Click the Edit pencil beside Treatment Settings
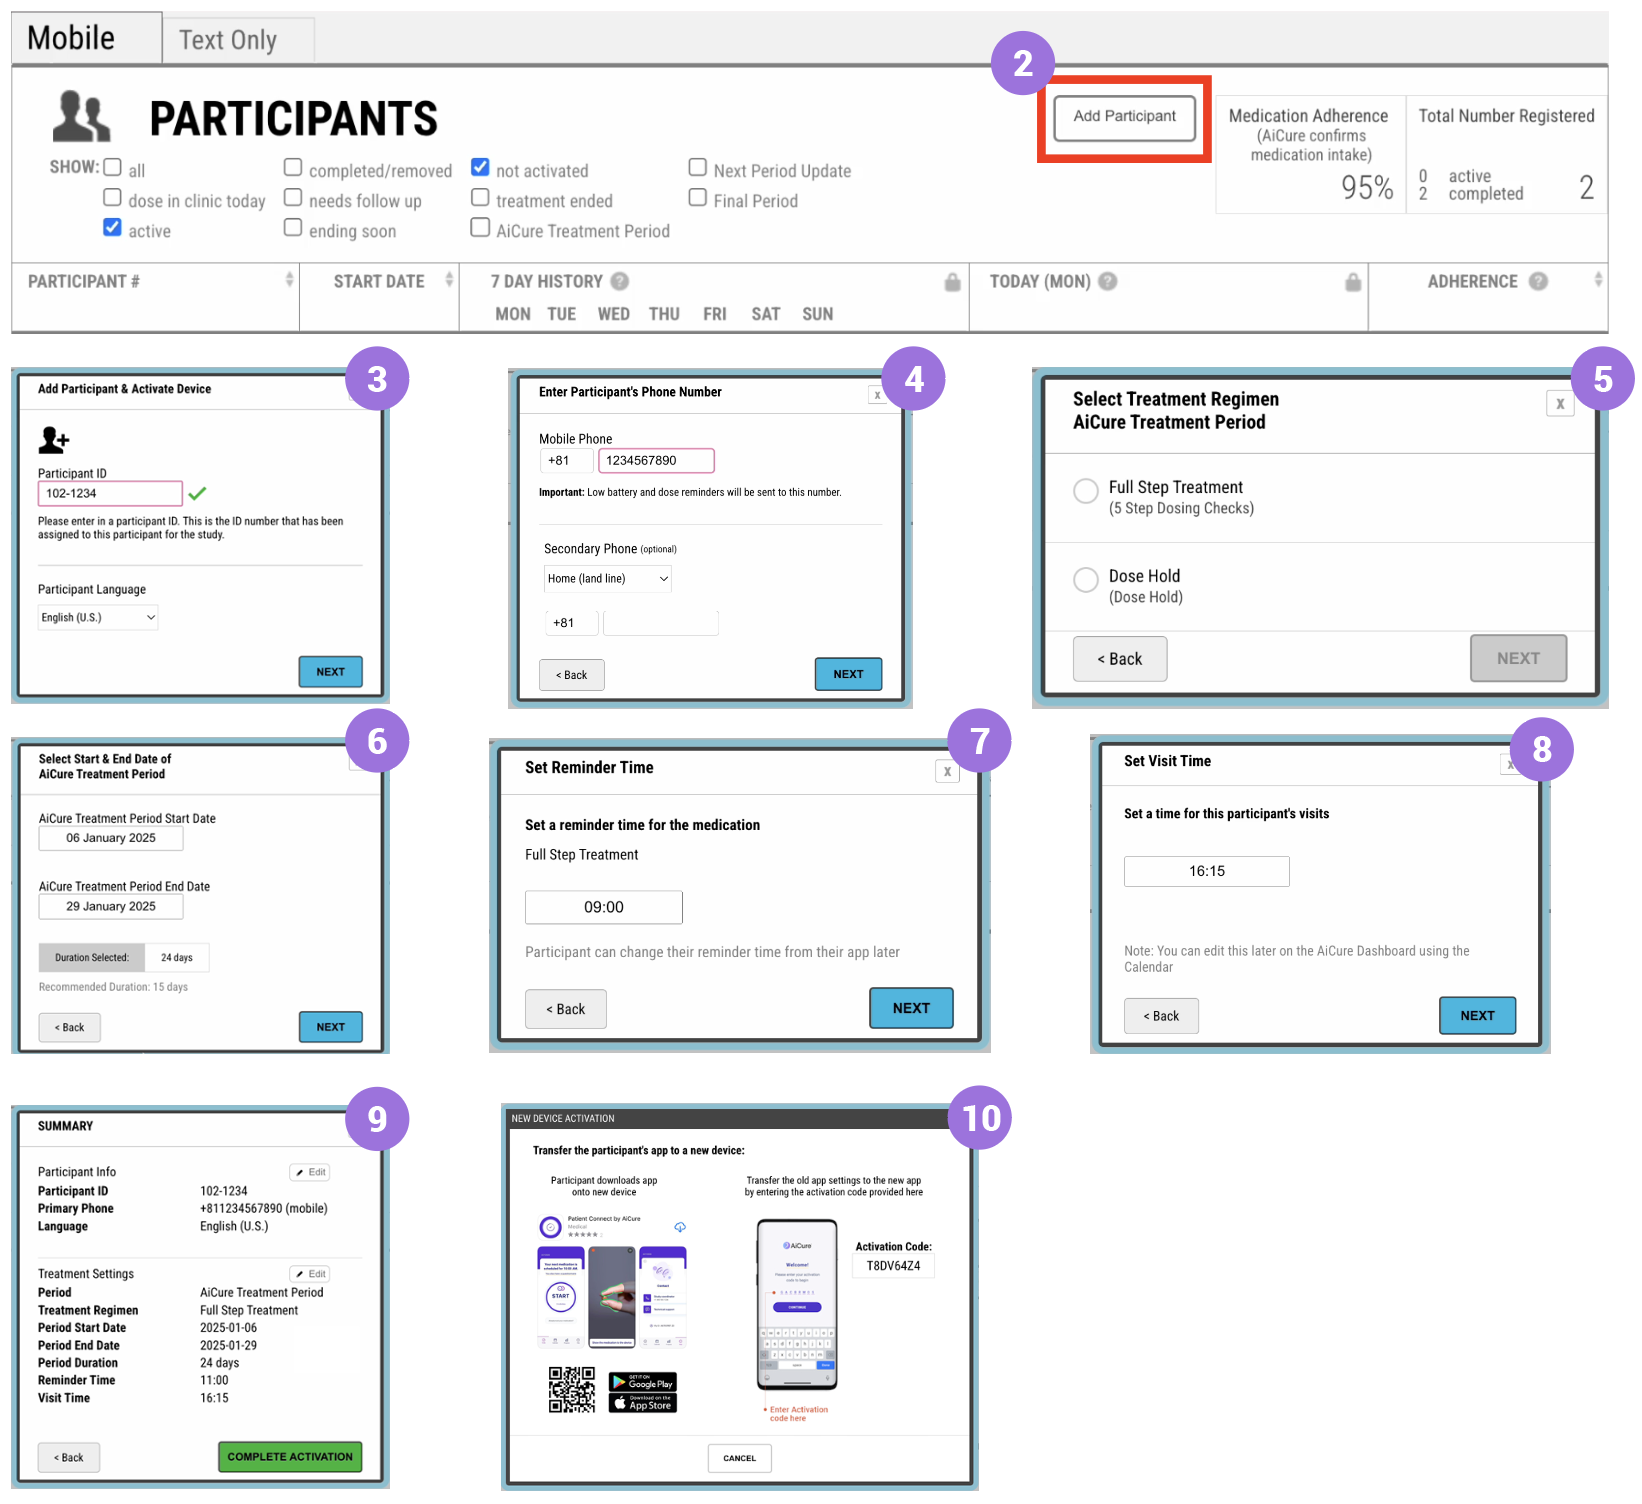The width and height of the screenshot is (1642, 1504). click(x=310, y=1273)
